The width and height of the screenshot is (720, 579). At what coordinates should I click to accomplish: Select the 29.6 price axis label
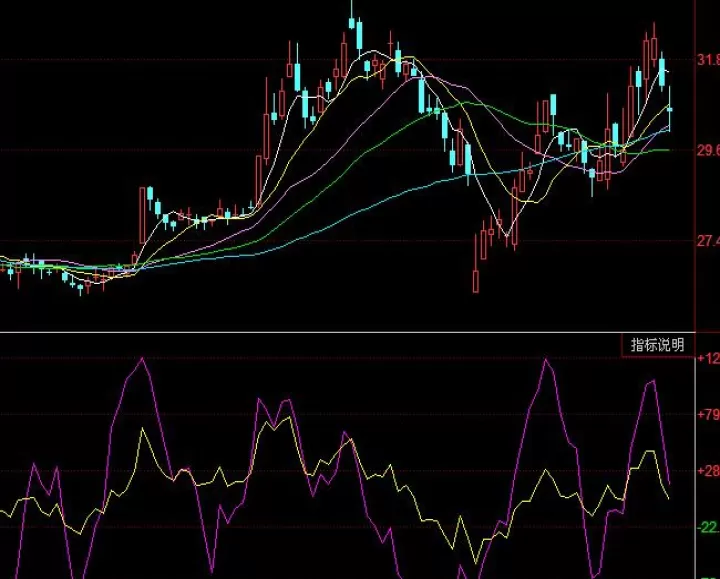[708, 151]
